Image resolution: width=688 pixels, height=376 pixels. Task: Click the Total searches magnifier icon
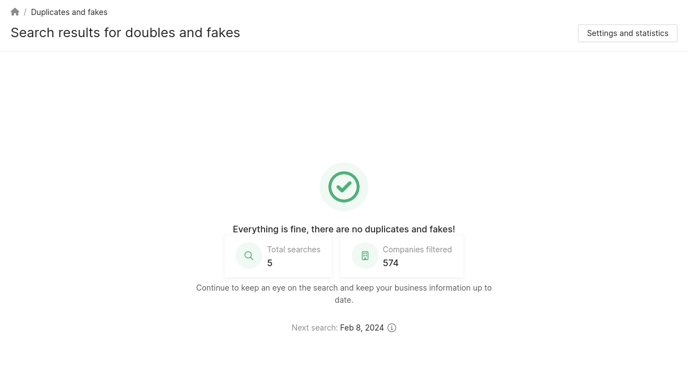pyautogui.click(x=249, y=256)
